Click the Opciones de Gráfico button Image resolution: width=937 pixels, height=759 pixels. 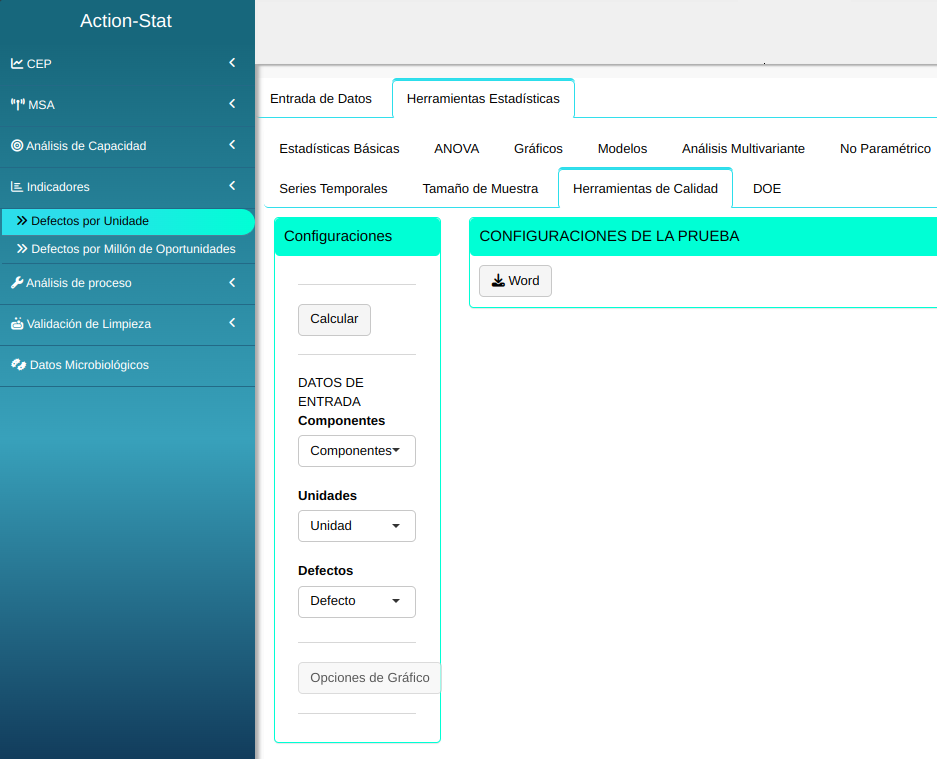coord(369,678)
